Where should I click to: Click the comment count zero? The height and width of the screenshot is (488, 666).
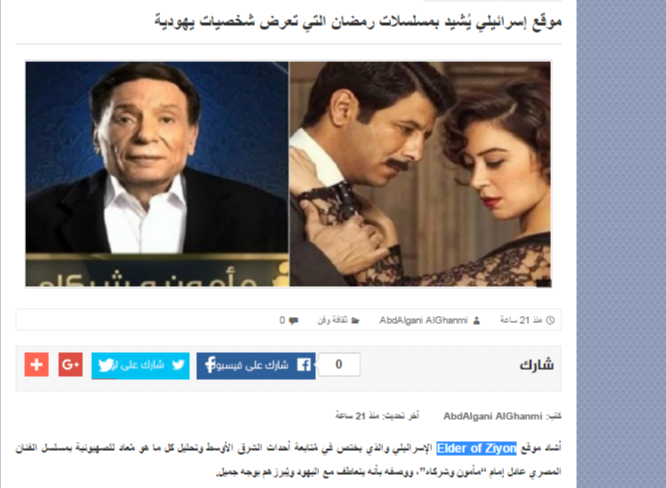282,320
